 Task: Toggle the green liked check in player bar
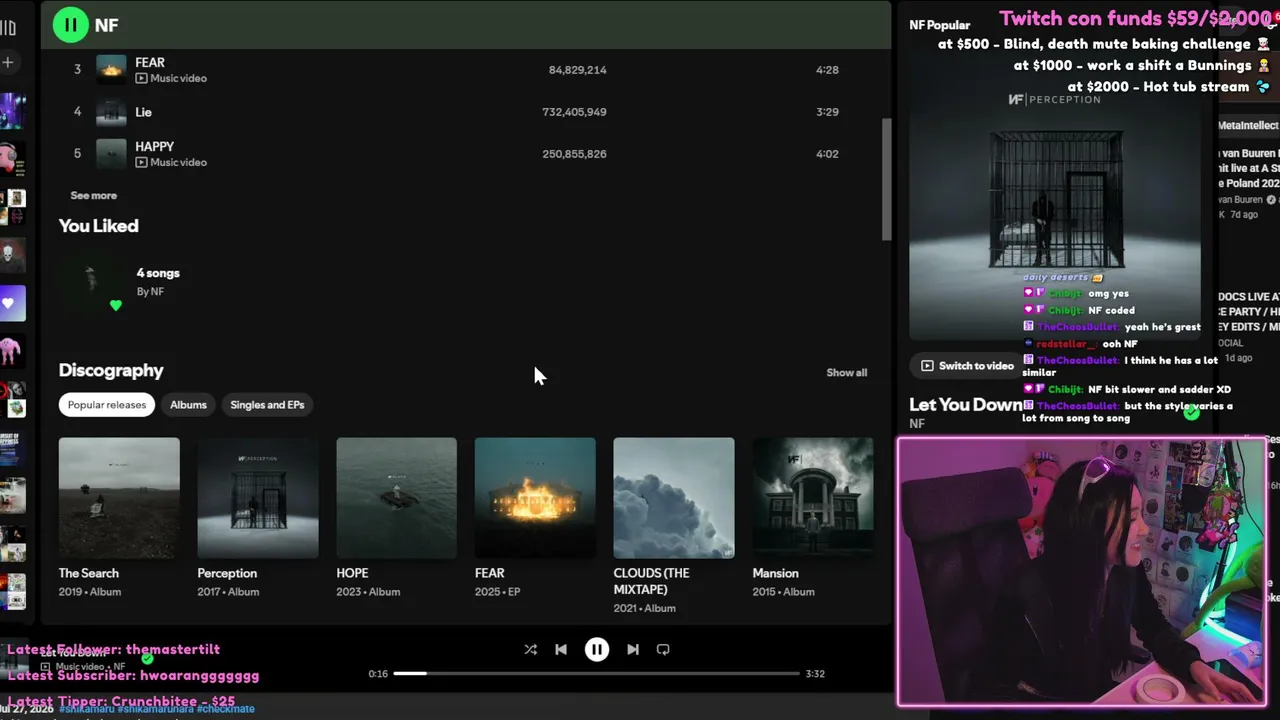pos(148,659)
